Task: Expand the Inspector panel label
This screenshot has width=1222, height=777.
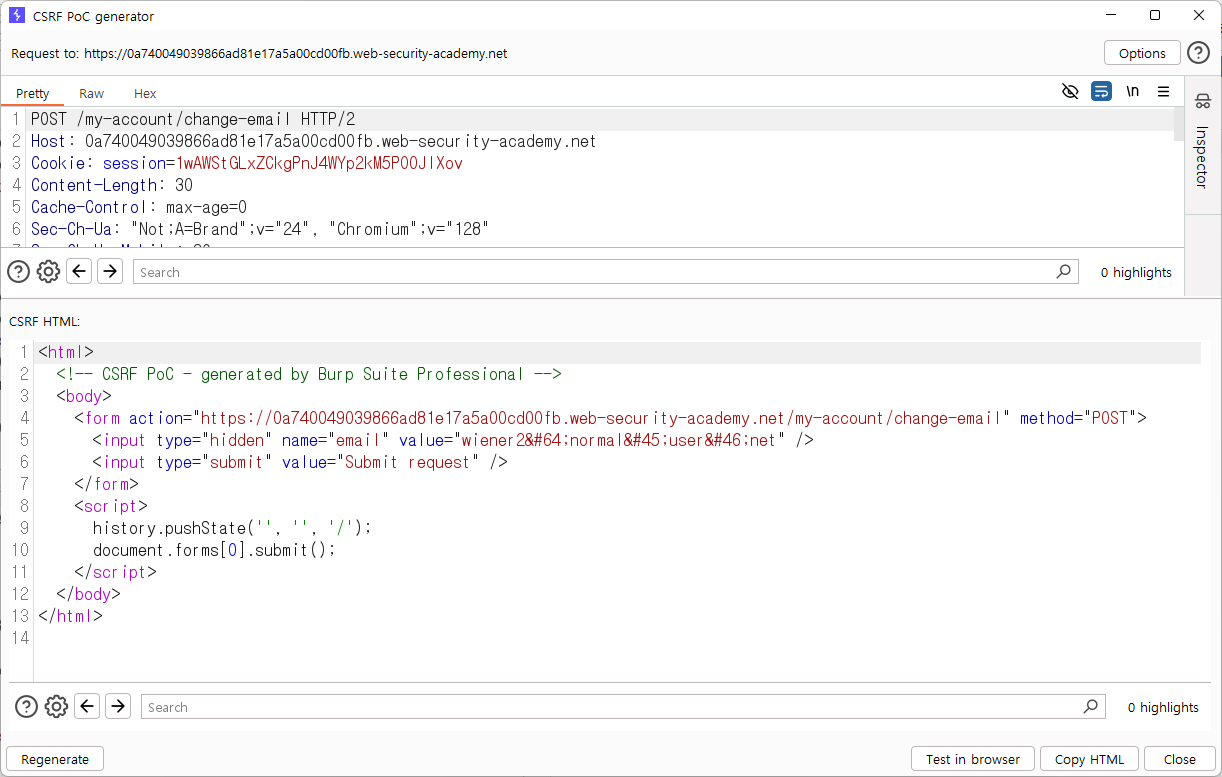Action: click(1202, 156)
